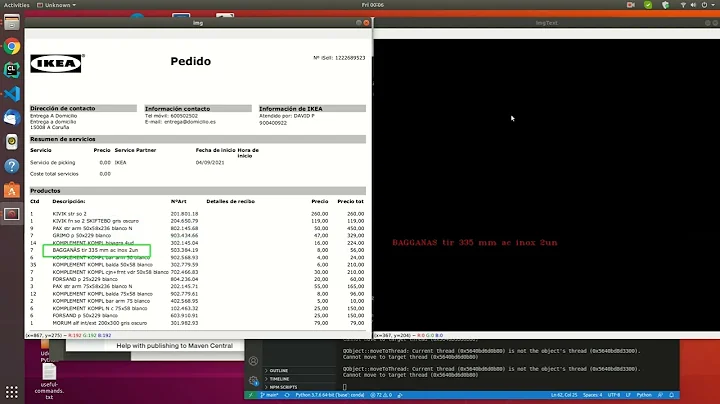
Task: Open the notifications bell in VS Code status bar
Action: click(x=671, y=395)
